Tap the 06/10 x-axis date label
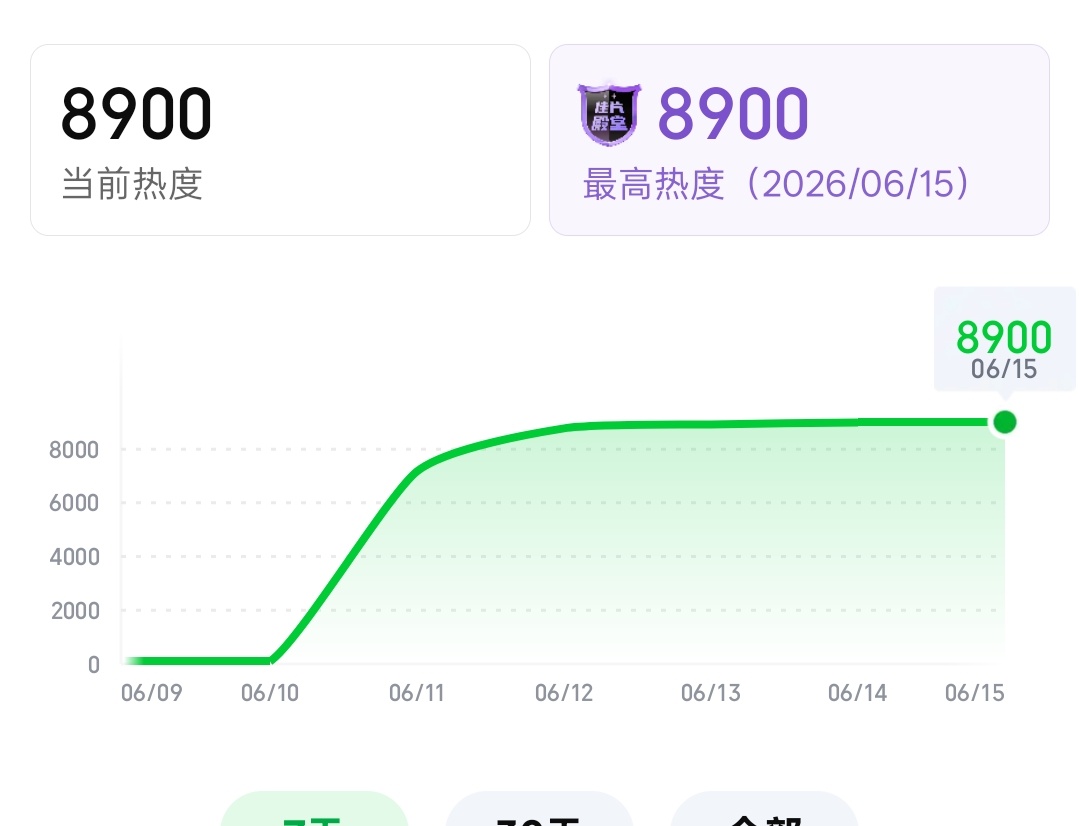The image size is (1079, 826). (x=270, y=692)
